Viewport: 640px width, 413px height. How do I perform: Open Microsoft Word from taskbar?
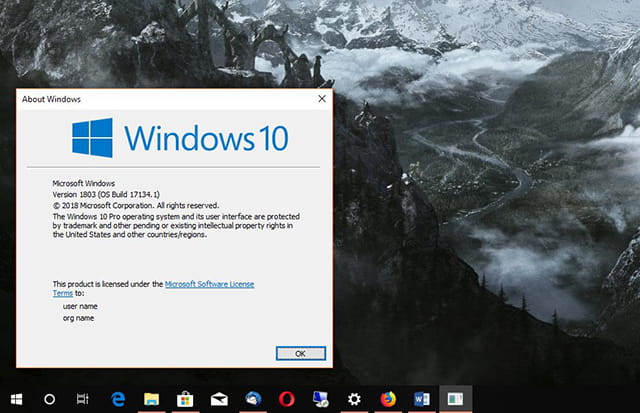point(422,399)
